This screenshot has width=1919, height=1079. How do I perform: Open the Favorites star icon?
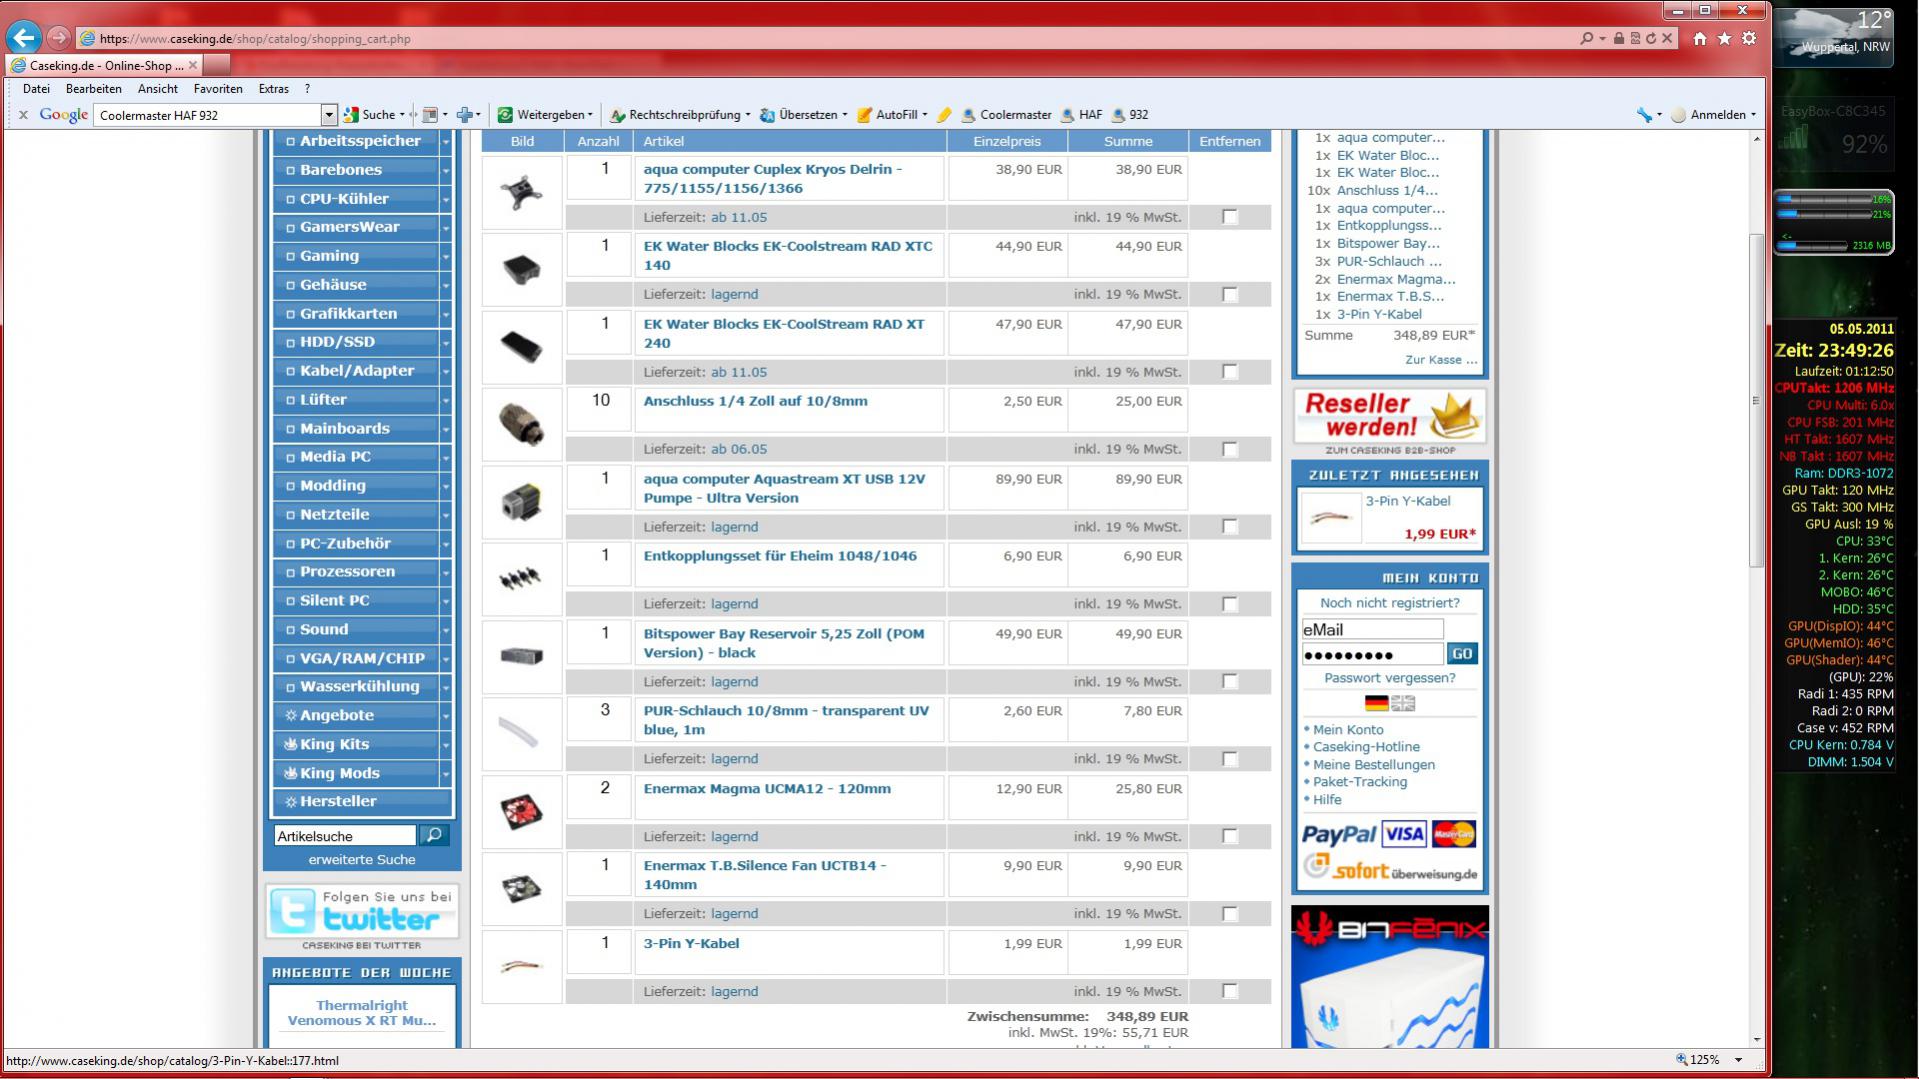click(x=1724, y=38)
